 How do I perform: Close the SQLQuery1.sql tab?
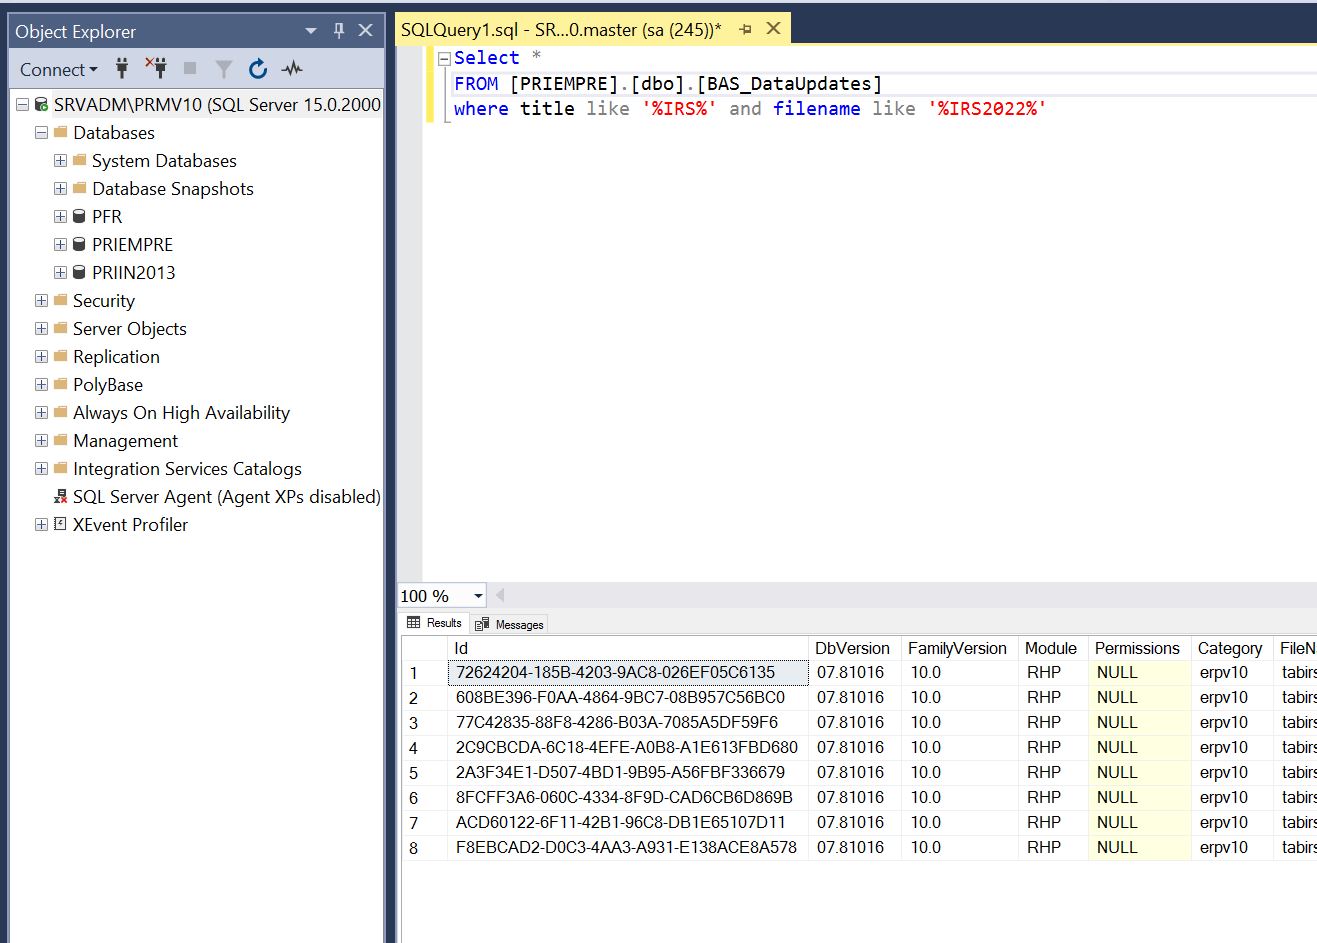click(773, 29)
